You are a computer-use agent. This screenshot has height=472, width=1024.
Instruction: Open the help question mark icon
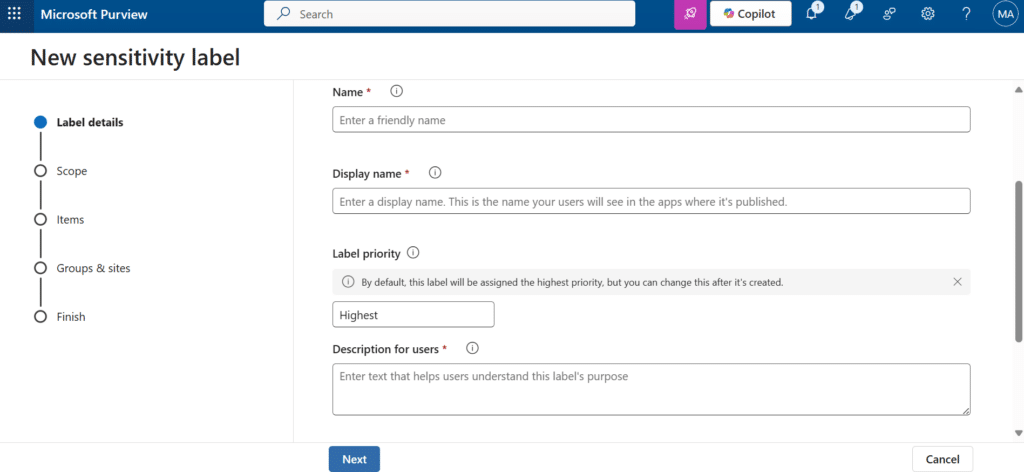coord(966,14)
